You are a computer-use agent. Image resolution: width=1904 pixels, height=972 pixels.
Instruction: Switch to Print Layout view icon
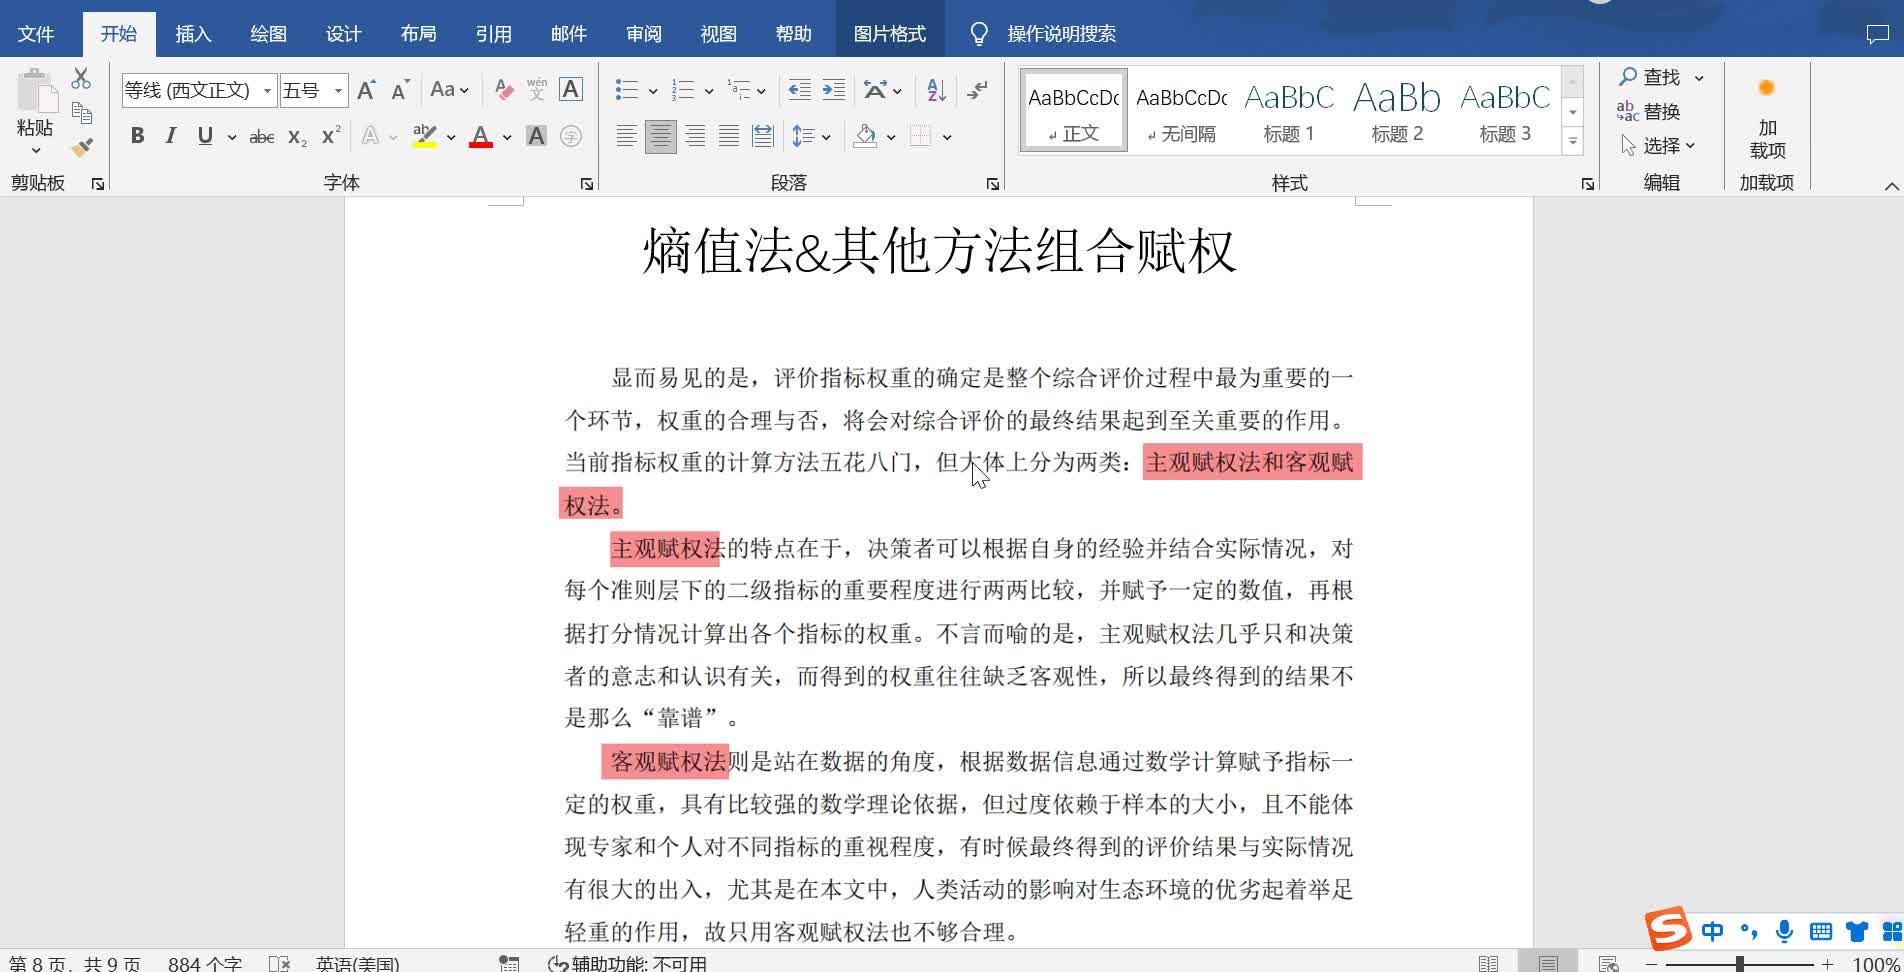click(x=1548, y=963)
